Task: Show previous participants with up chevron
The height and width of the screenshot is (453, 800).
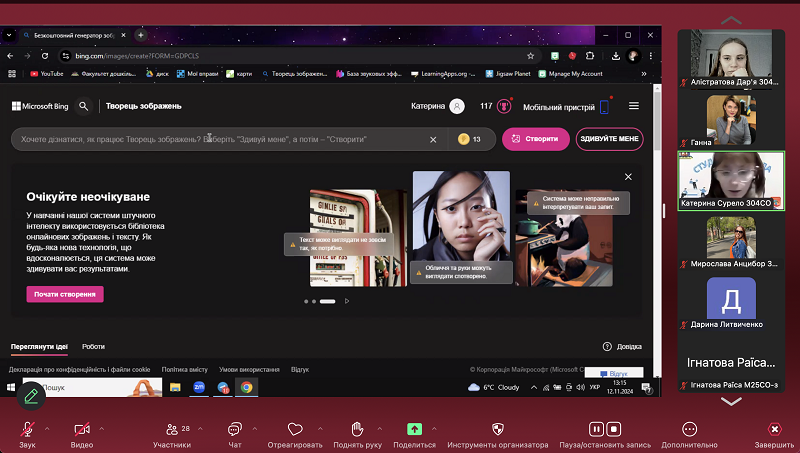Action: click(x=731, y=20)
